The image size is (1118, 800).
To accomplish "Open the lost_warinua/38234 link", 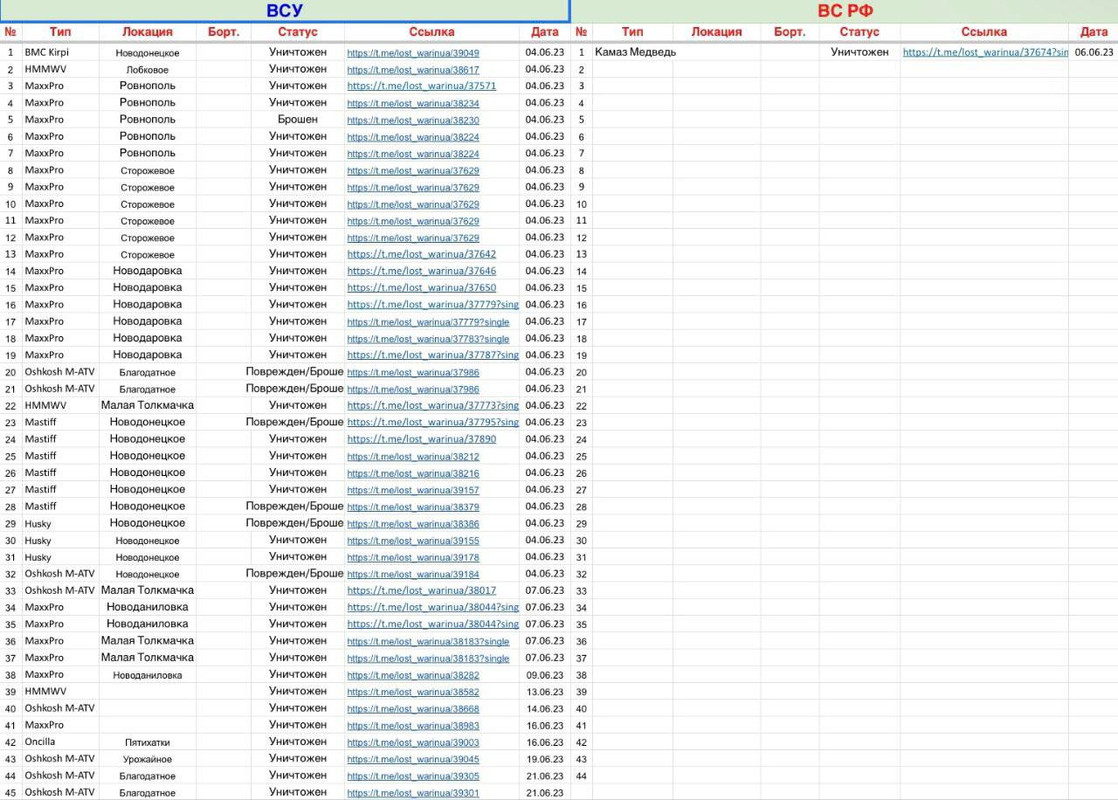I will 413,103.
